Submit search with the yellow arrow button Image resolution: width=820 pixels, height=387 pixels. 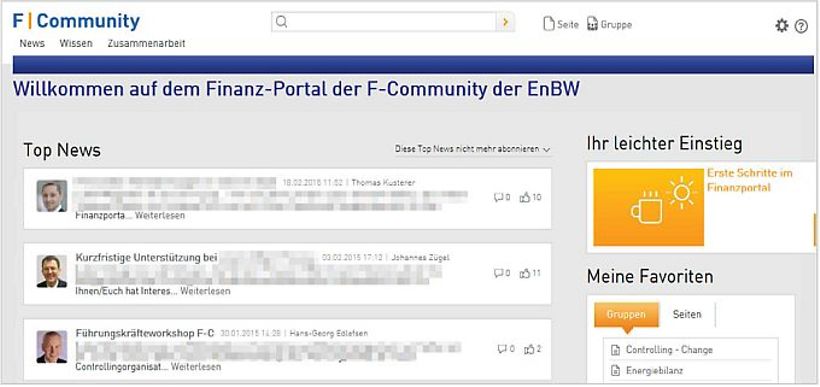(505, 22)
